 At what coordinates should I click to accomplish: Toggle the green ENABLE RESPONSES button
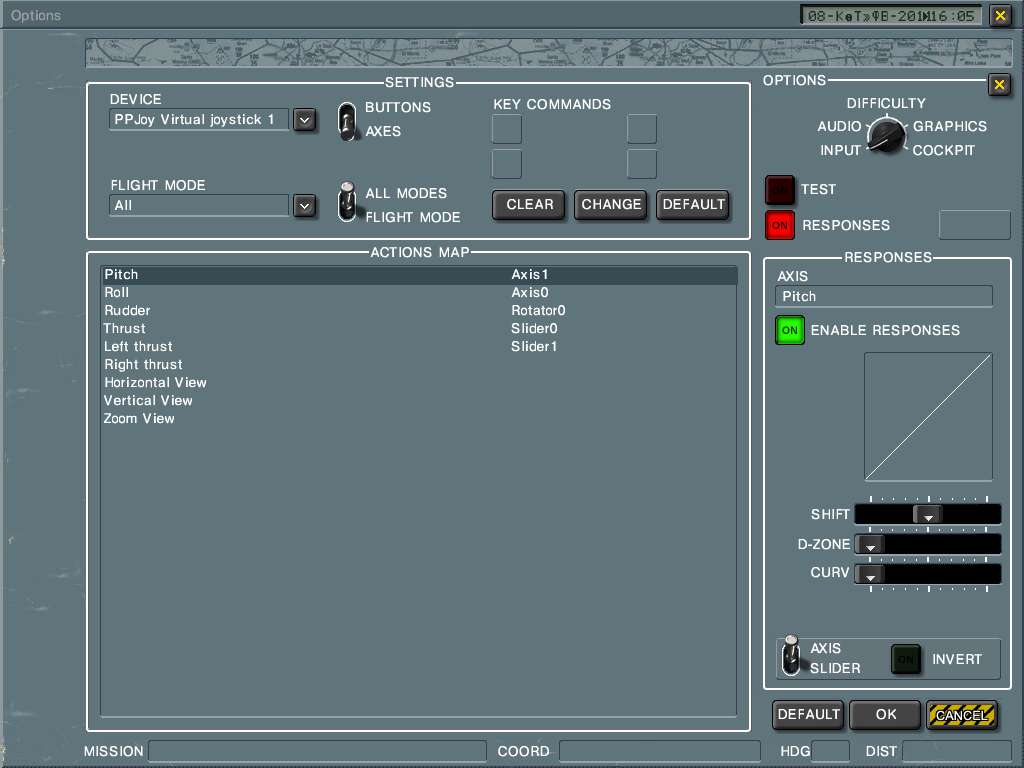point(790,330)
